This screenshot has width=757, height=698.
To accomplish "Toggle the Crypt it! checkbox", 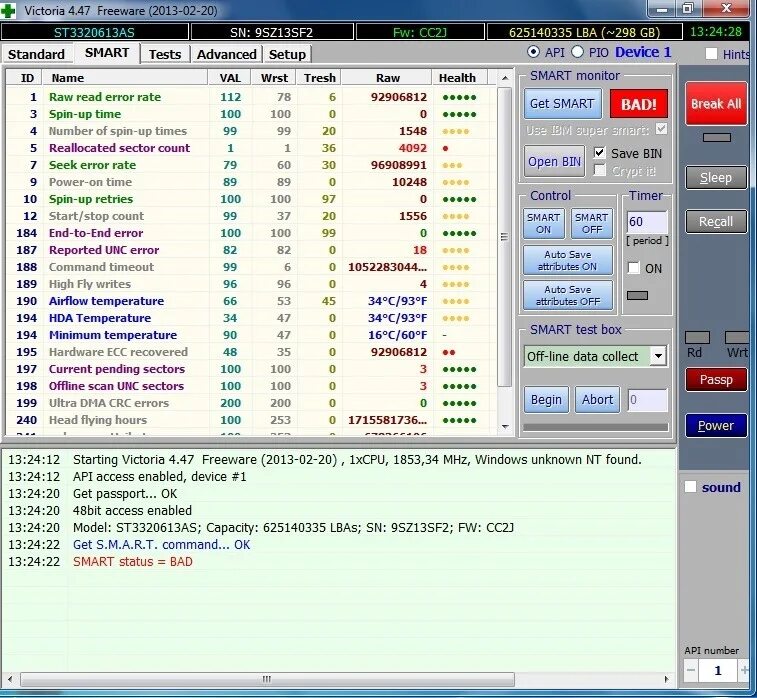I will coord(600,170).
